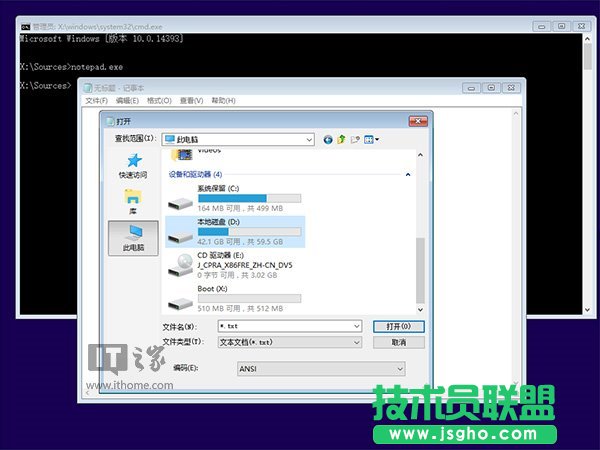Screen dimensions: 600x450
Task: Select the 系统保留 (C:) drive
Action: click(x=234, y=197)
